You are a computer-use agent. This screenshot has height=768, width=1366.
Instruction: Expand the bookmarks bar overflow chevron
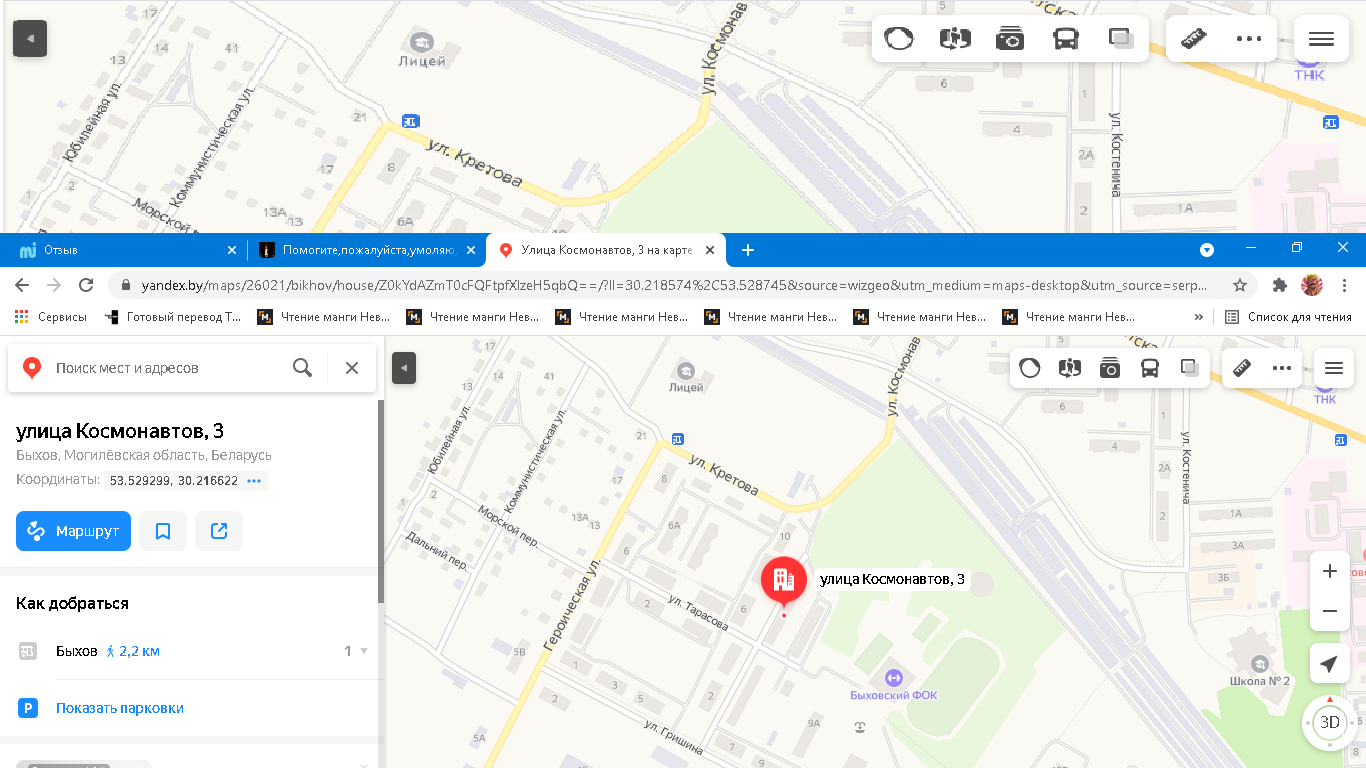[x=1199, y=317]
